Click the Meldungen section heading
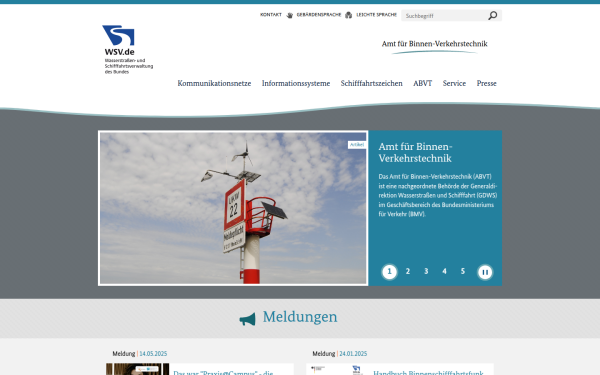The height and width of the screenshot is (375, 600). 300,317
